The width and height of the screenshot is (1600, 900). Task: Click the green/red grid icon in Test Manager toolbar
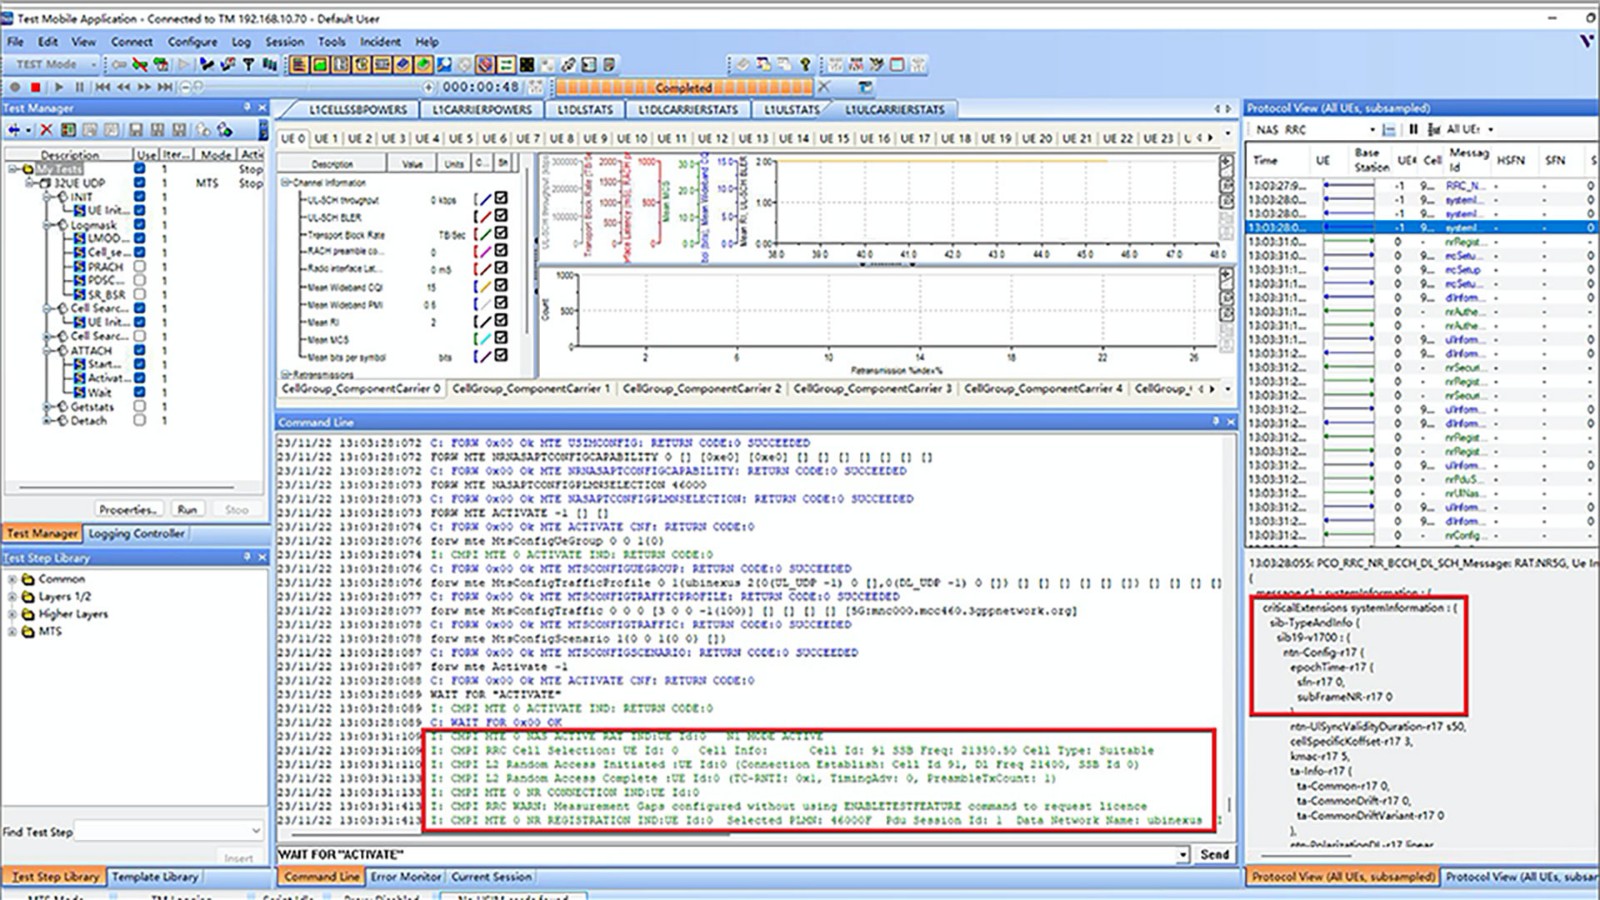[x=68, y=130]
